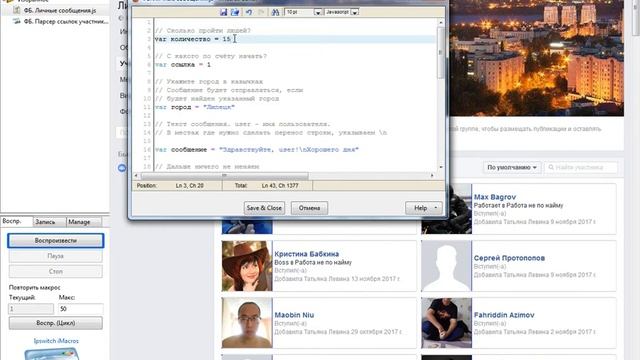Click the editor vertical scrollbar thumb
The image size is (640, 360).
pos(440,53)
